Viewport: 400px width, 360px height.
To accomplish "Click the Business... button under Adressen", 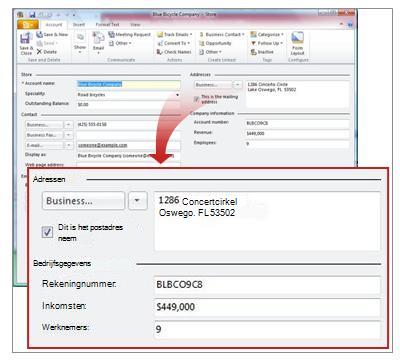I will (x=83, y=201).
